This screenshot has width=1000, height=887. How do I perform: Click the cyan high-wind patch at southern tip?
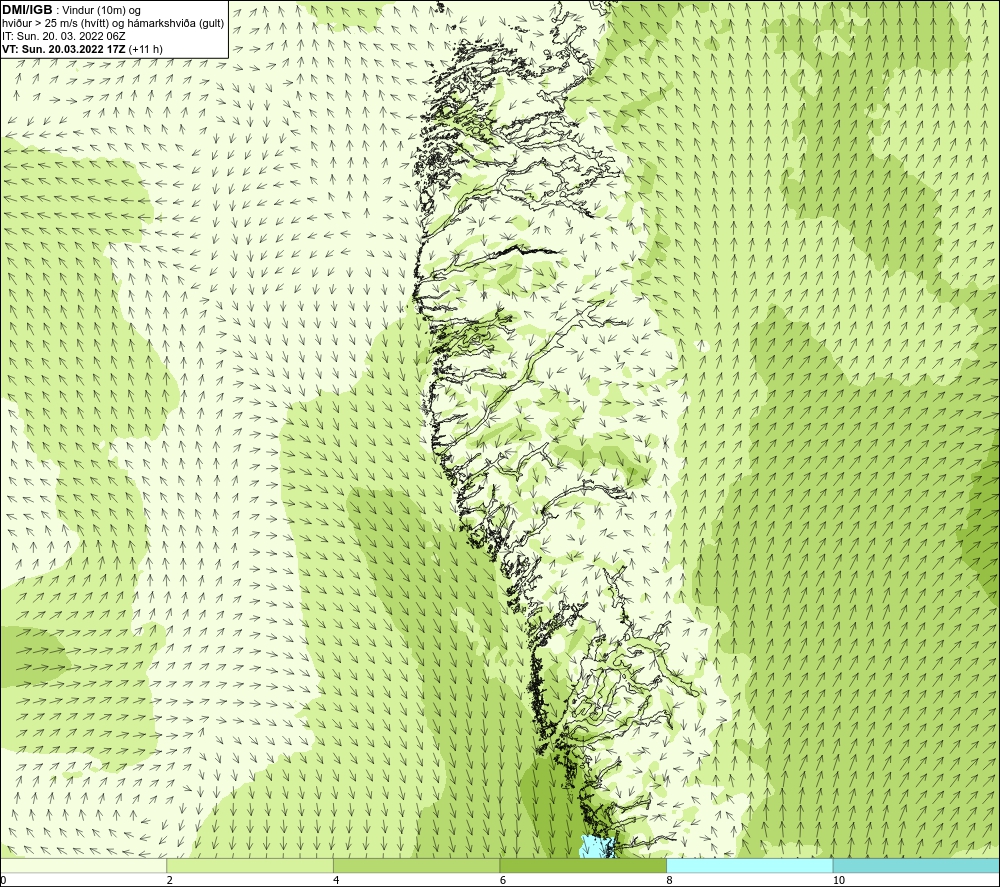(x=597, y=847)
